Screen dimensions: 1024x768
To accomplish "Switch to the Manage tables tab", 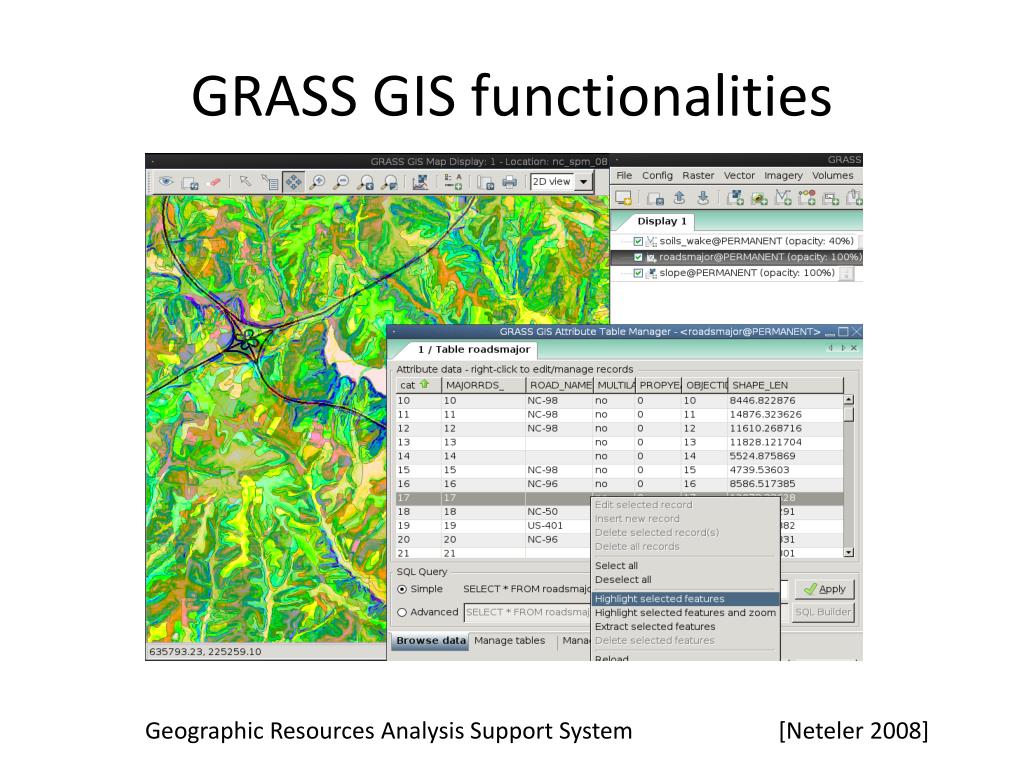I will tap(509, 641).
